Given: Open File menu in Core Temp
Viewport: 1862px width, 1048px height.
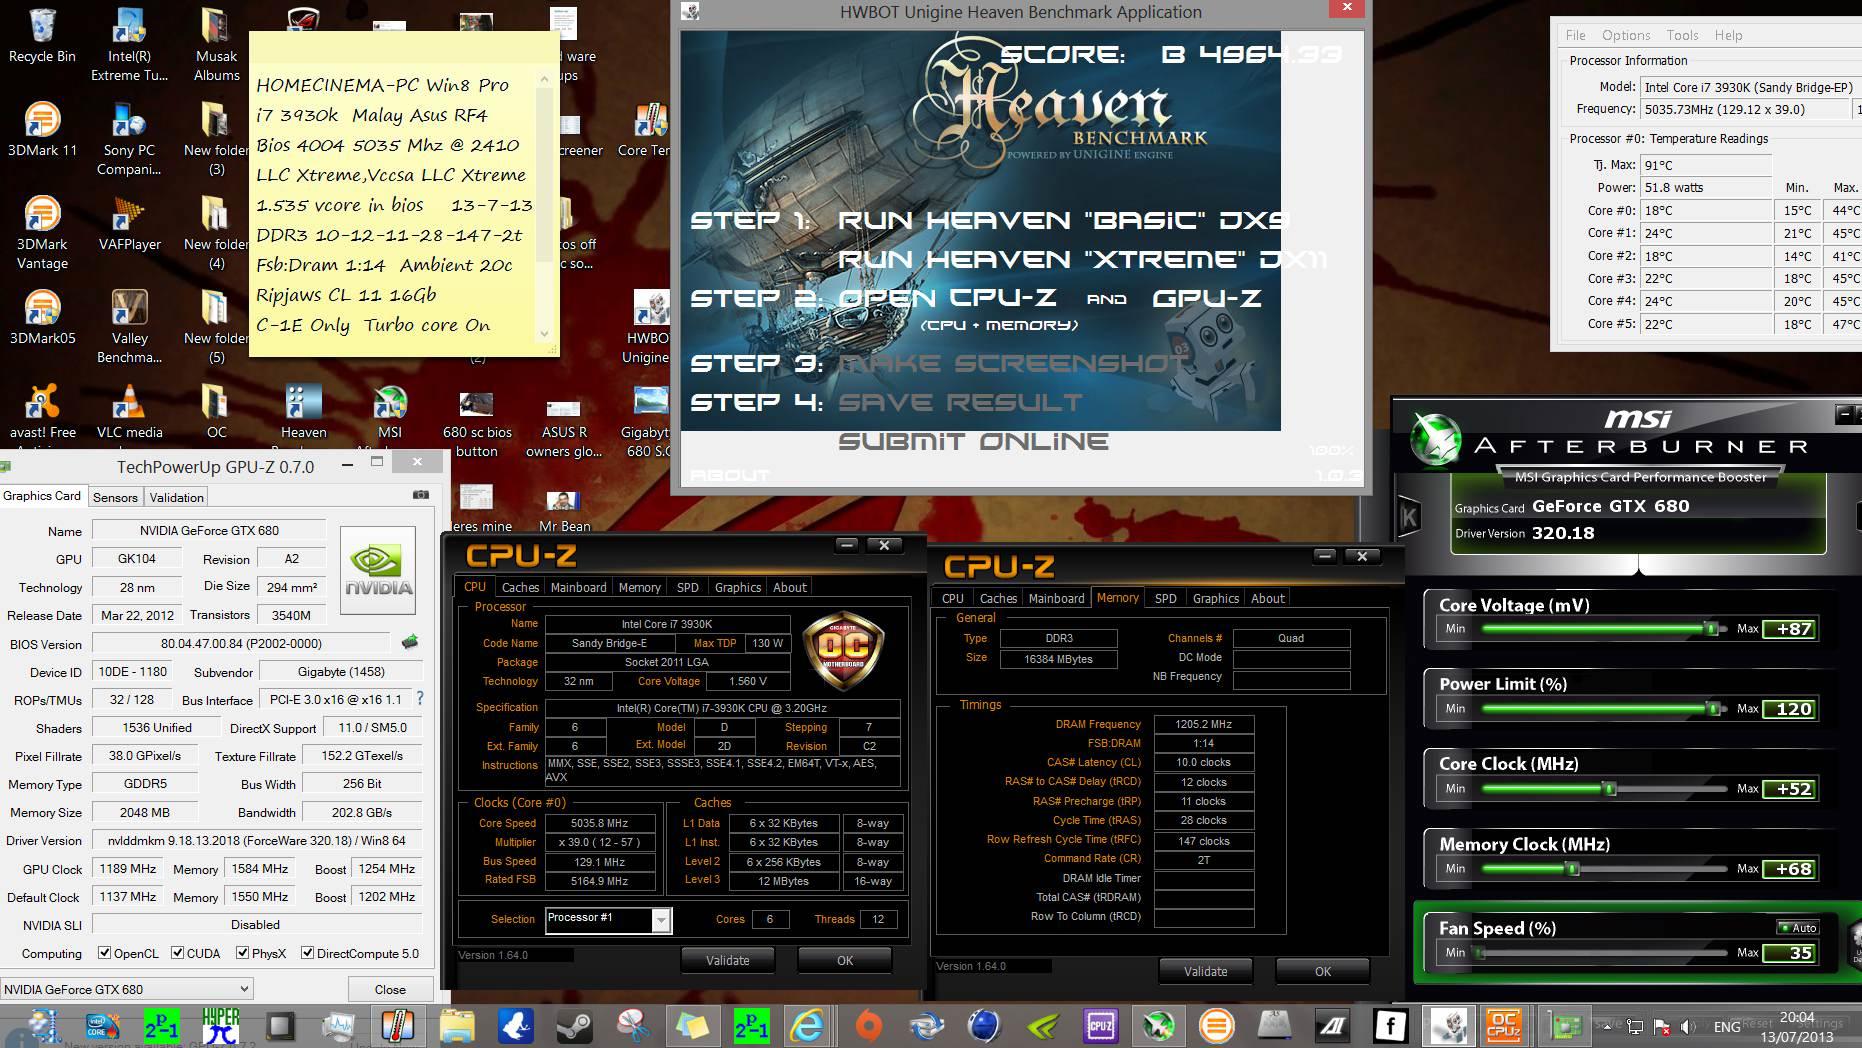Looking at the screenshot, I should coord(1575,35).
